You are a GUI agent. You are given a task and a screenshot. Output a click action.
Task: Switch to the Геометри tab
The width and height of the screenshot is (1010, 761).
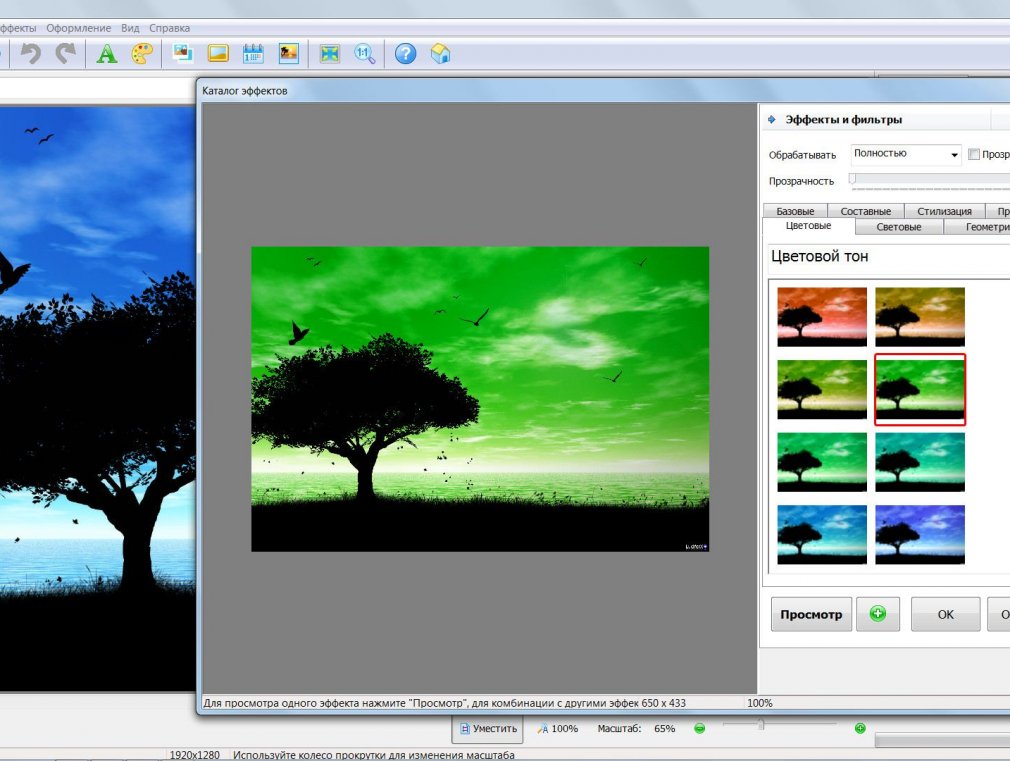click(977, 227)
